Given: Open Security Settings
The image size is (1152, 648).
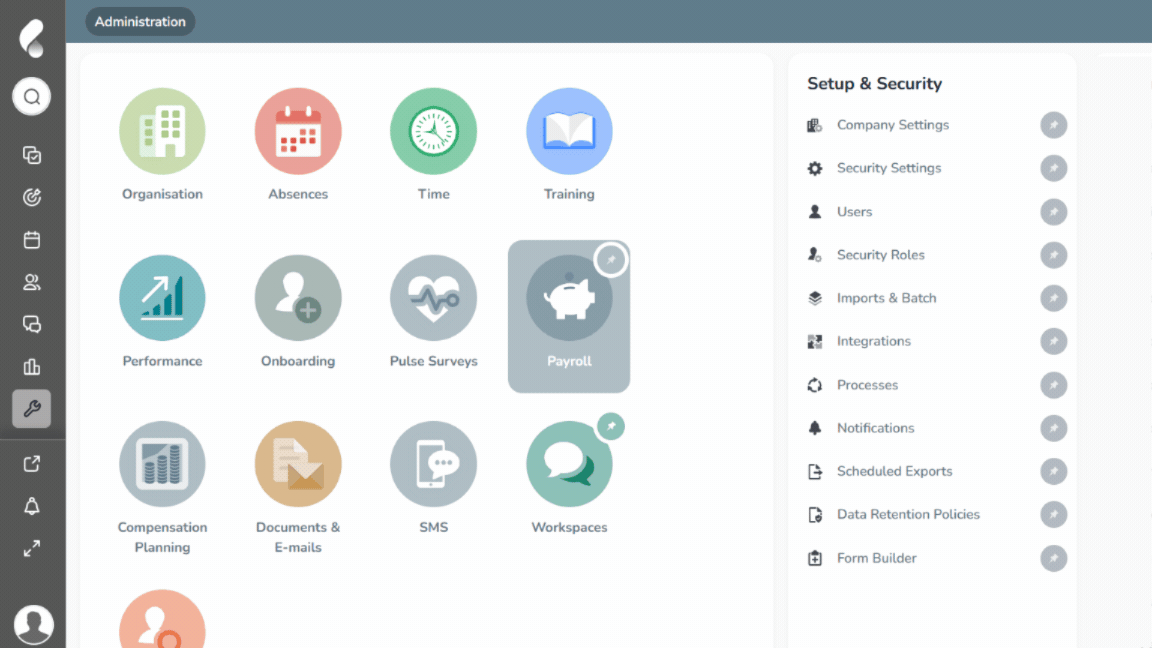Looking at the screenshot, I should [x=889, y=168].
